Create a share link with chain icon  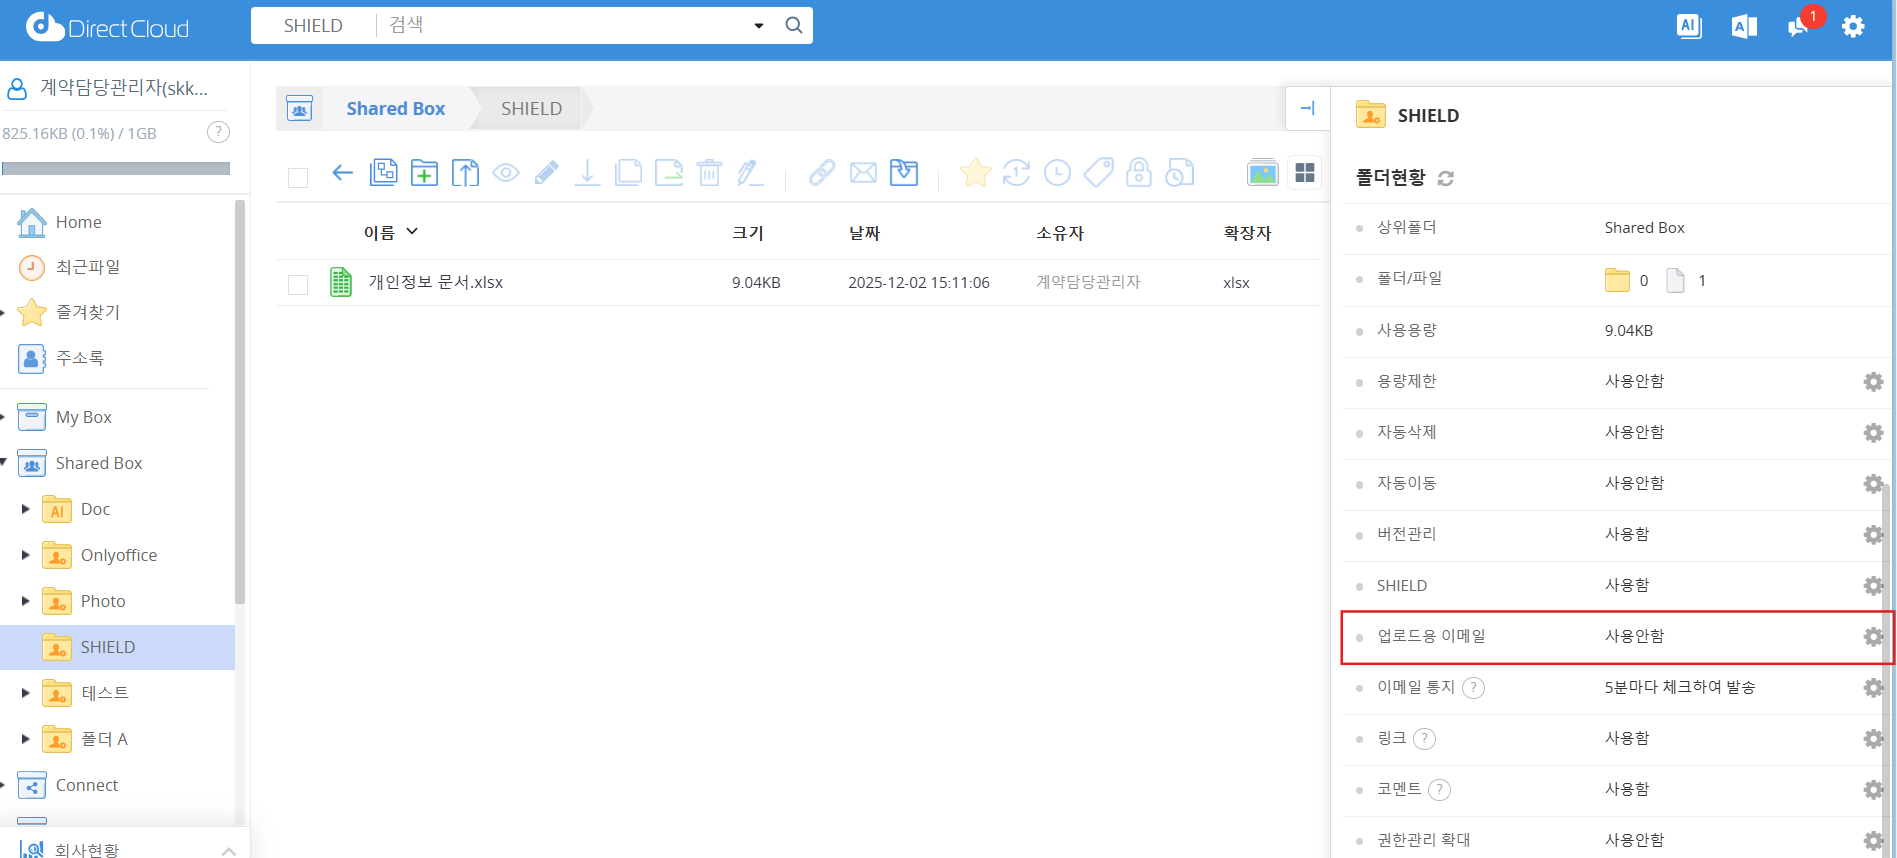[822, 173]
